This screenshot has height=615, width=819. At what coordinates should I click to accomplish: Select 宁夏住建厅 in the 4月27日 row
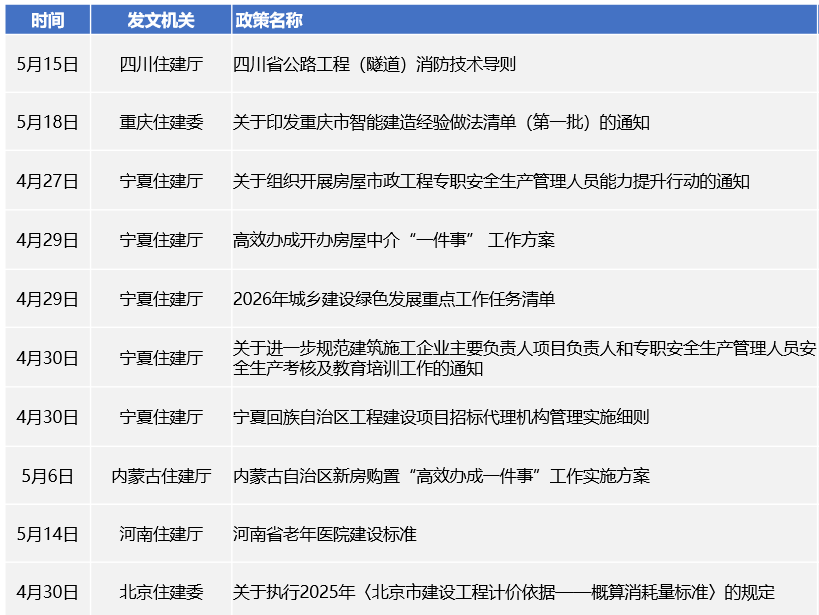[161, 181]
